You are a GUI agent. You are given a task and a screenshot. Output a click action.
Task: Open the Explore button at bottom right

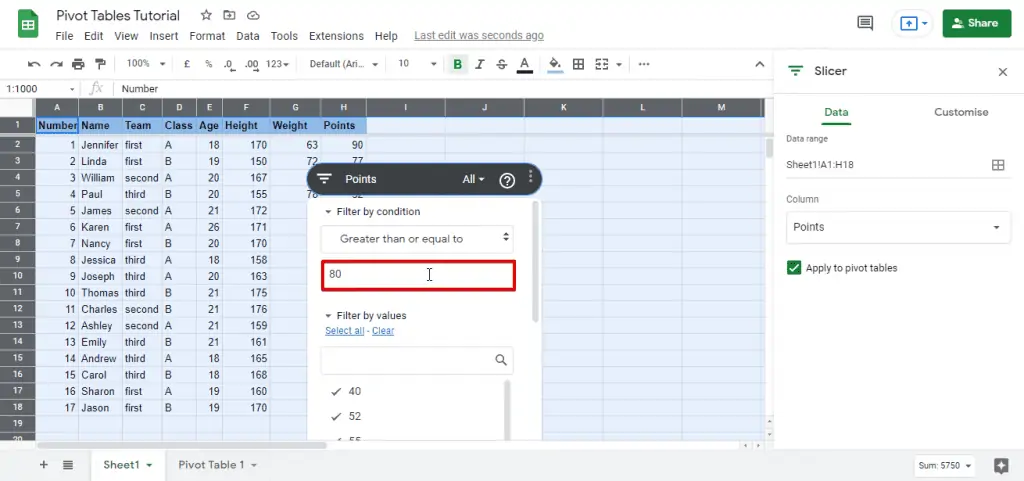click(x=1001, y=465)
